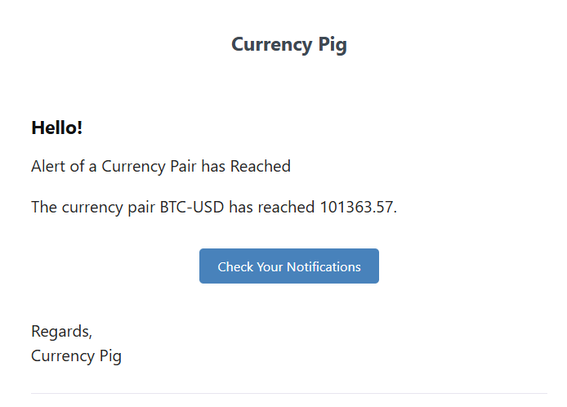Click the capitalized 'Currency Pair' in the alert line
Screen dimensions: 567x407
149,167
